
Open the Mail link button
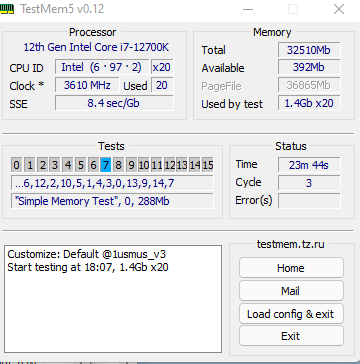[x=291, y=291]
